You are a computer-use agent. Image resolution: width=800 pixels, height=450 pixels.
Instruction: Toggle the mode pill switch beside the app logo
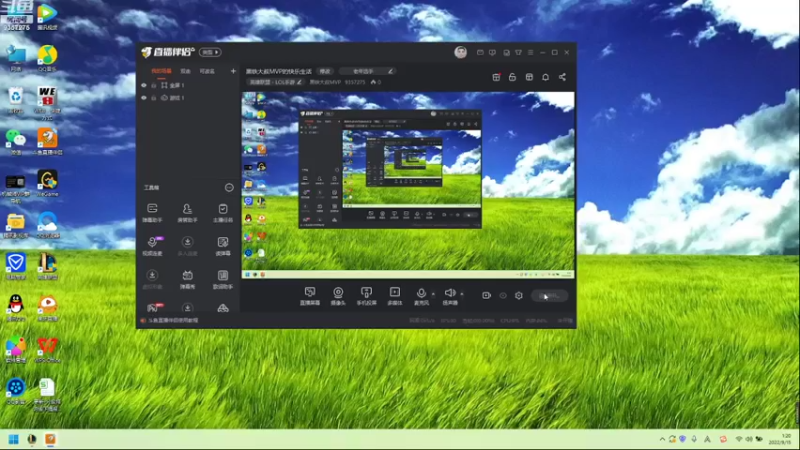(x=210, y=52)
